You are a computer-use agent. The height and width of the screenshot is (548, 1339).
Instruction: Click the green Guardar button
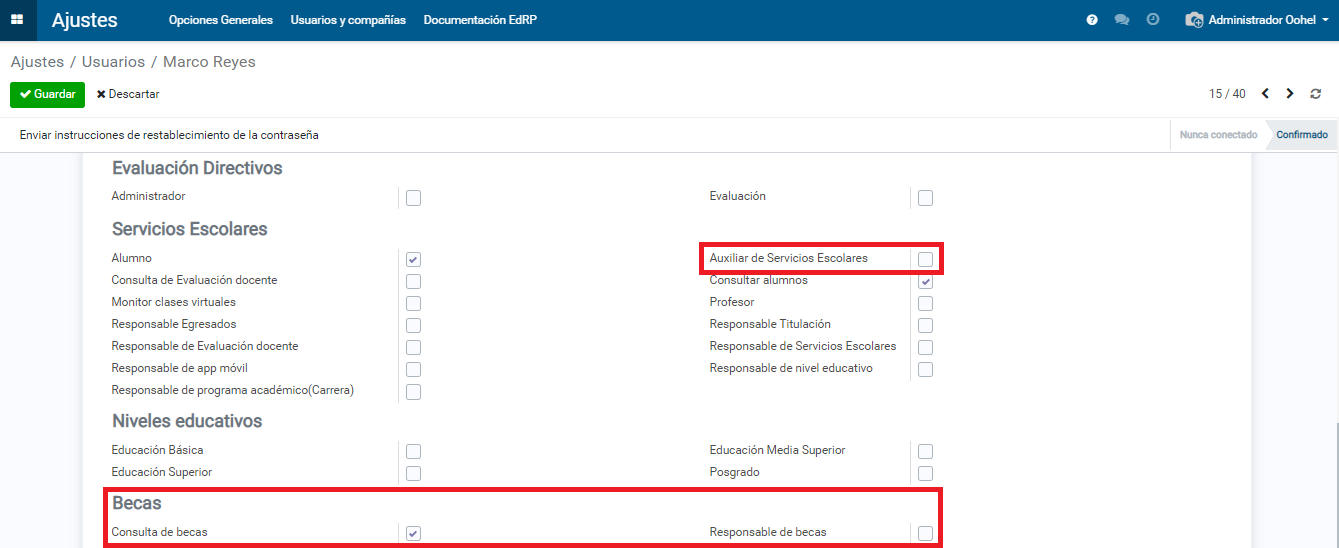tap(47, 94)
